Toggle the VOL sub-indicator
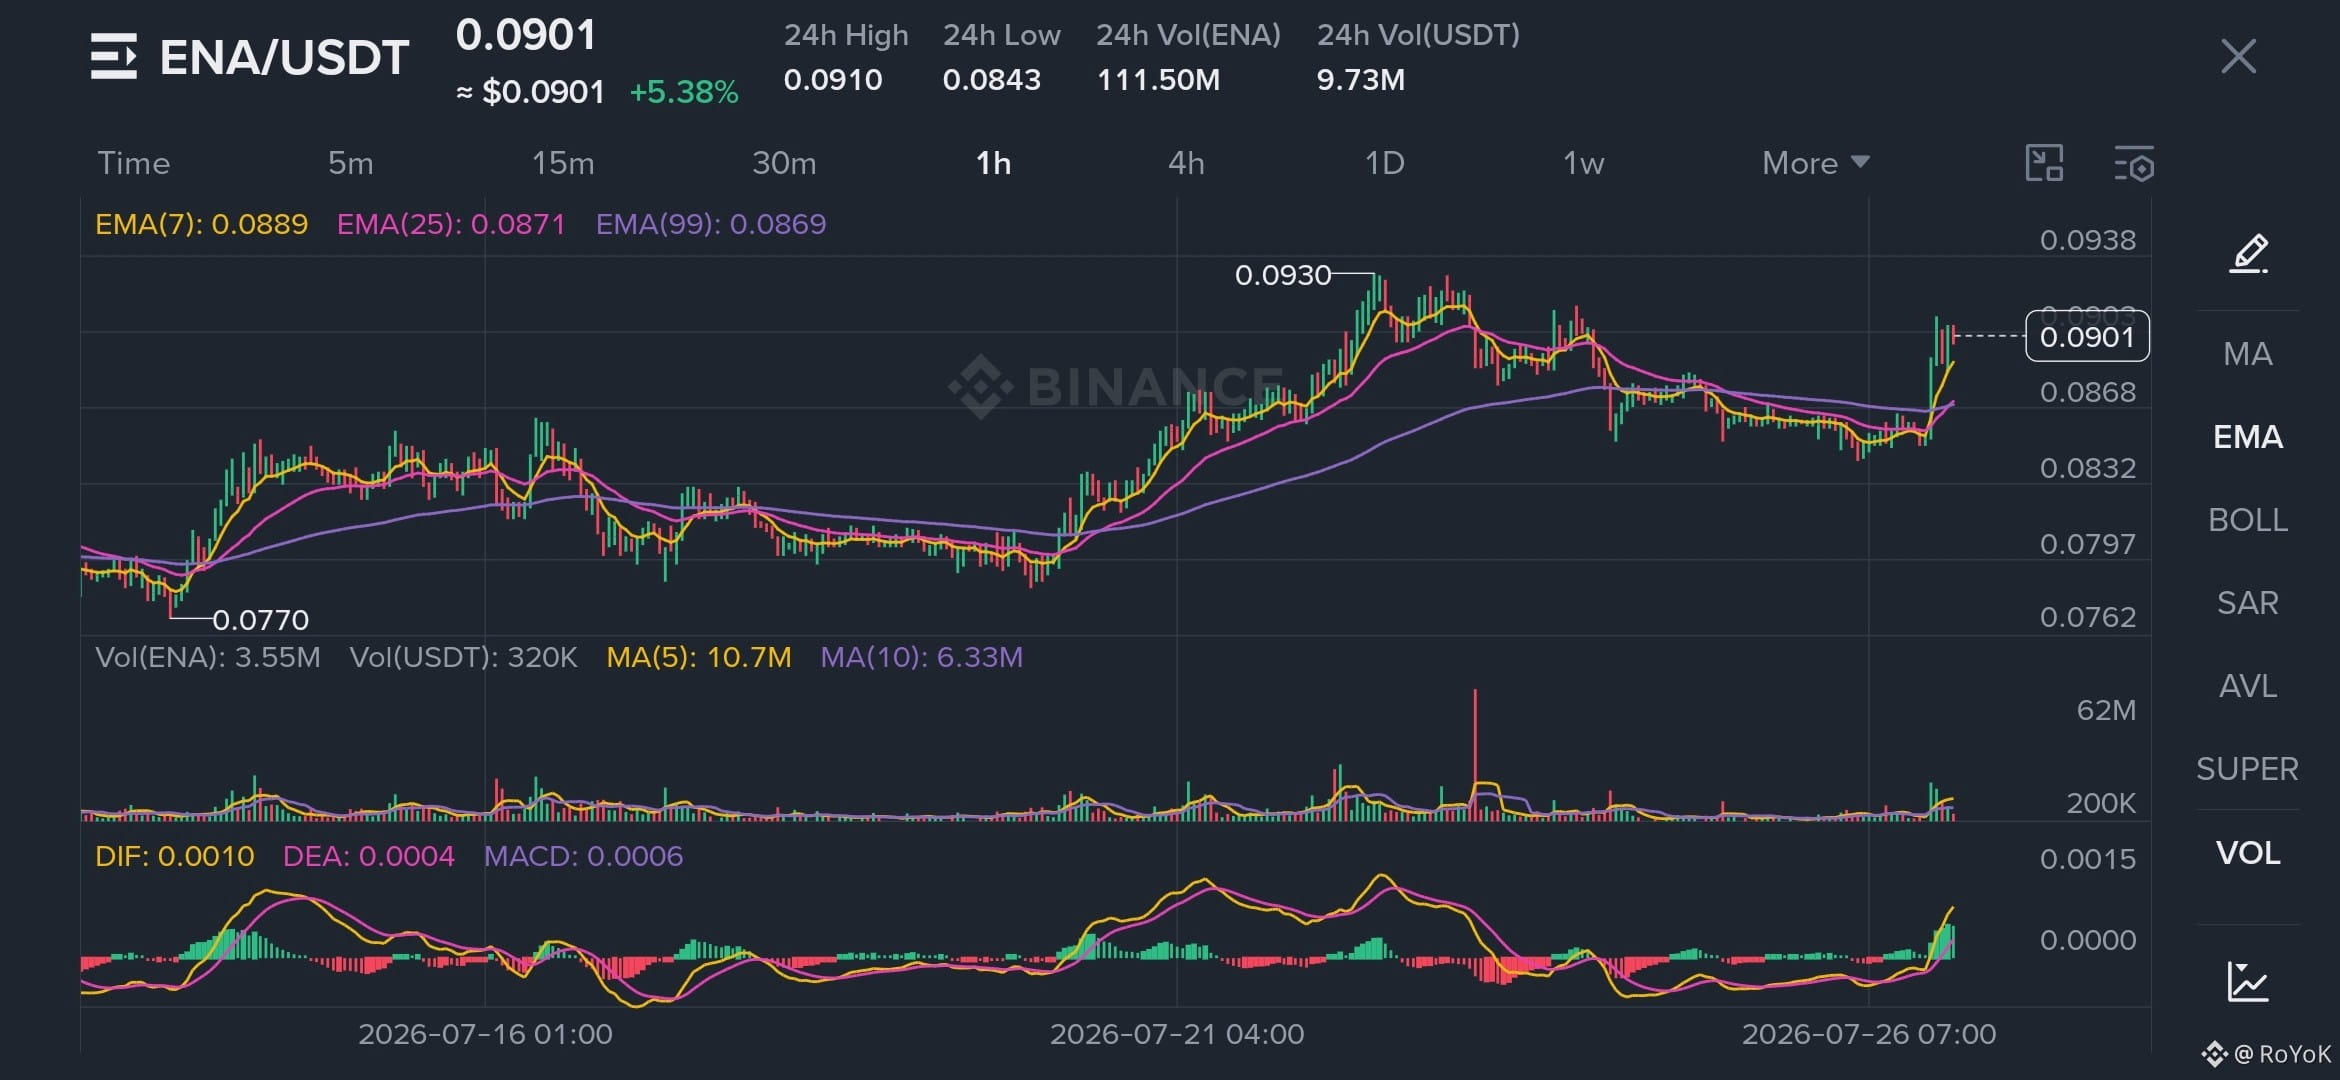The width and height of the screenshot is (2340, 1080). (x=2248, y=853)
